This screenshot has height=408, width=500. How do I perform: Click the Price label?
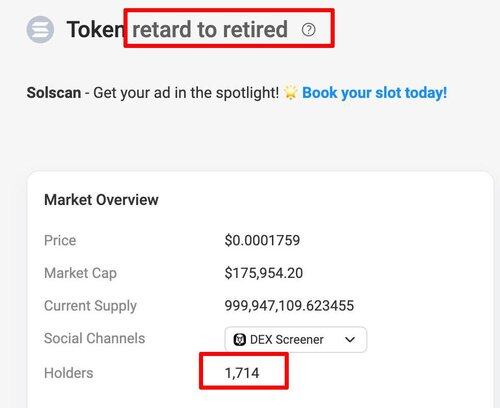coord(60,240)
